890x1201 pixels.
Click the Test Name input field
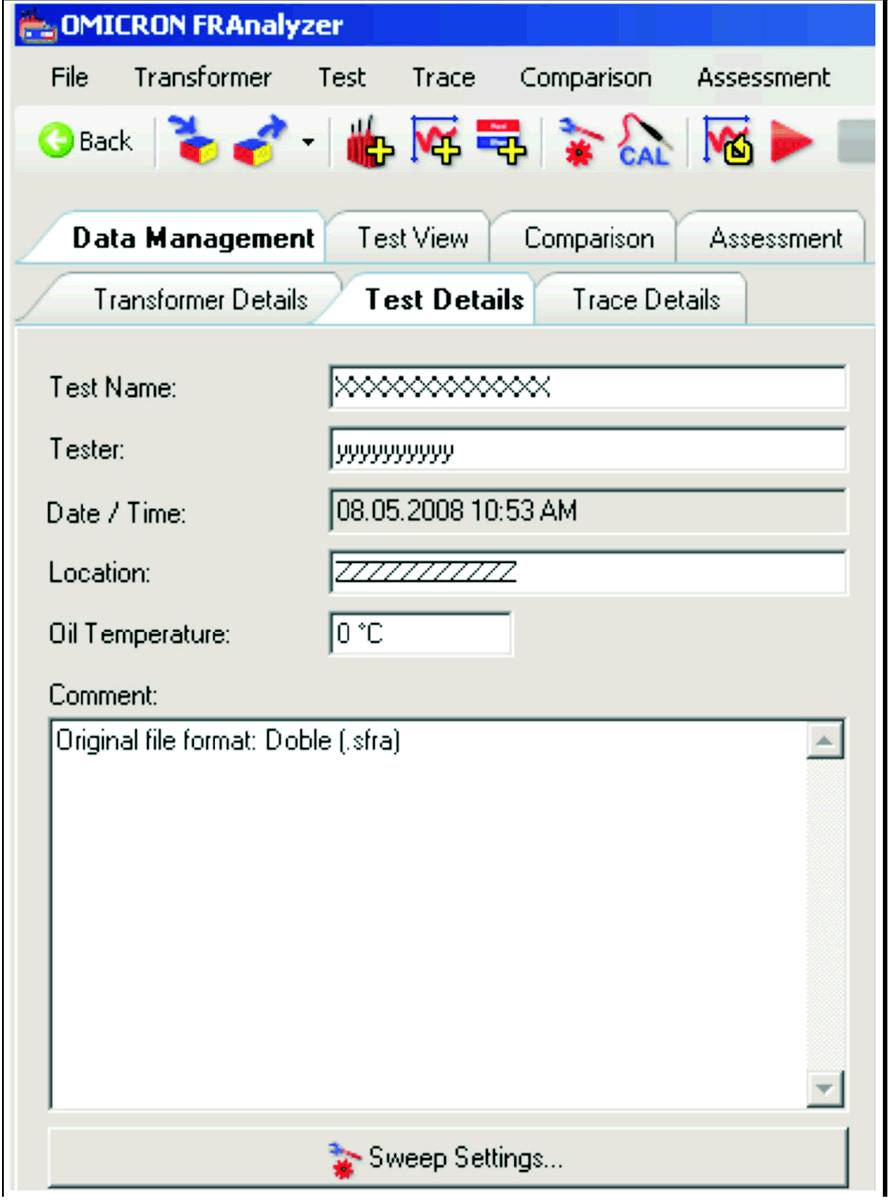click(588, 387)
